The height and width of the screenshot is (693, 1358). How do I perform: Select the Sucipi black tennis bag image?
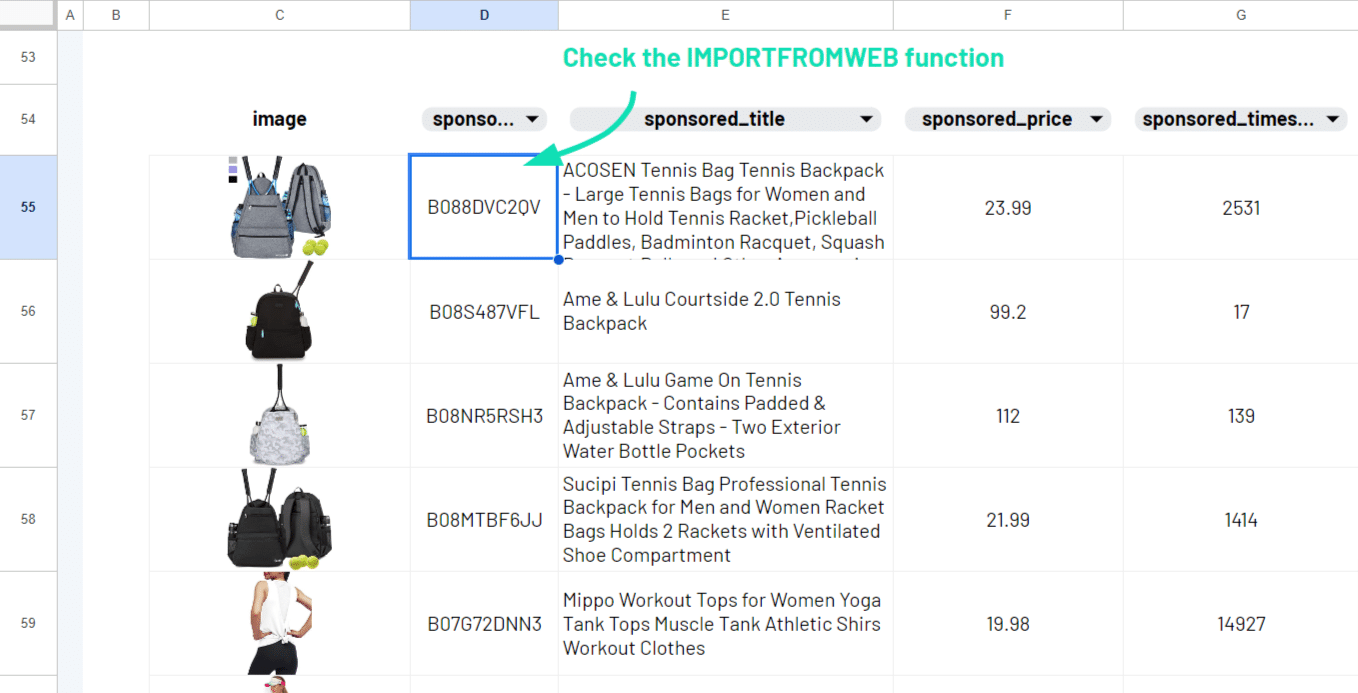(279, 519)
